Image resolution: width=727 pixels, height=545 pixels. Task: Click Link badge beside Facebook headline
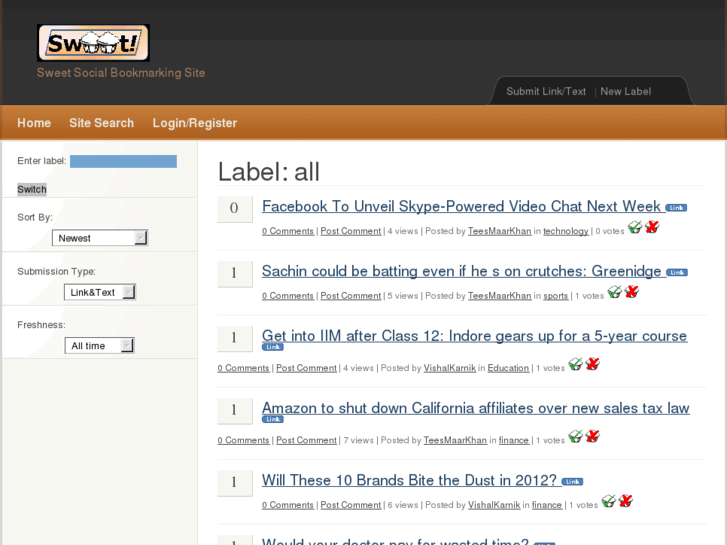(676, 208)
